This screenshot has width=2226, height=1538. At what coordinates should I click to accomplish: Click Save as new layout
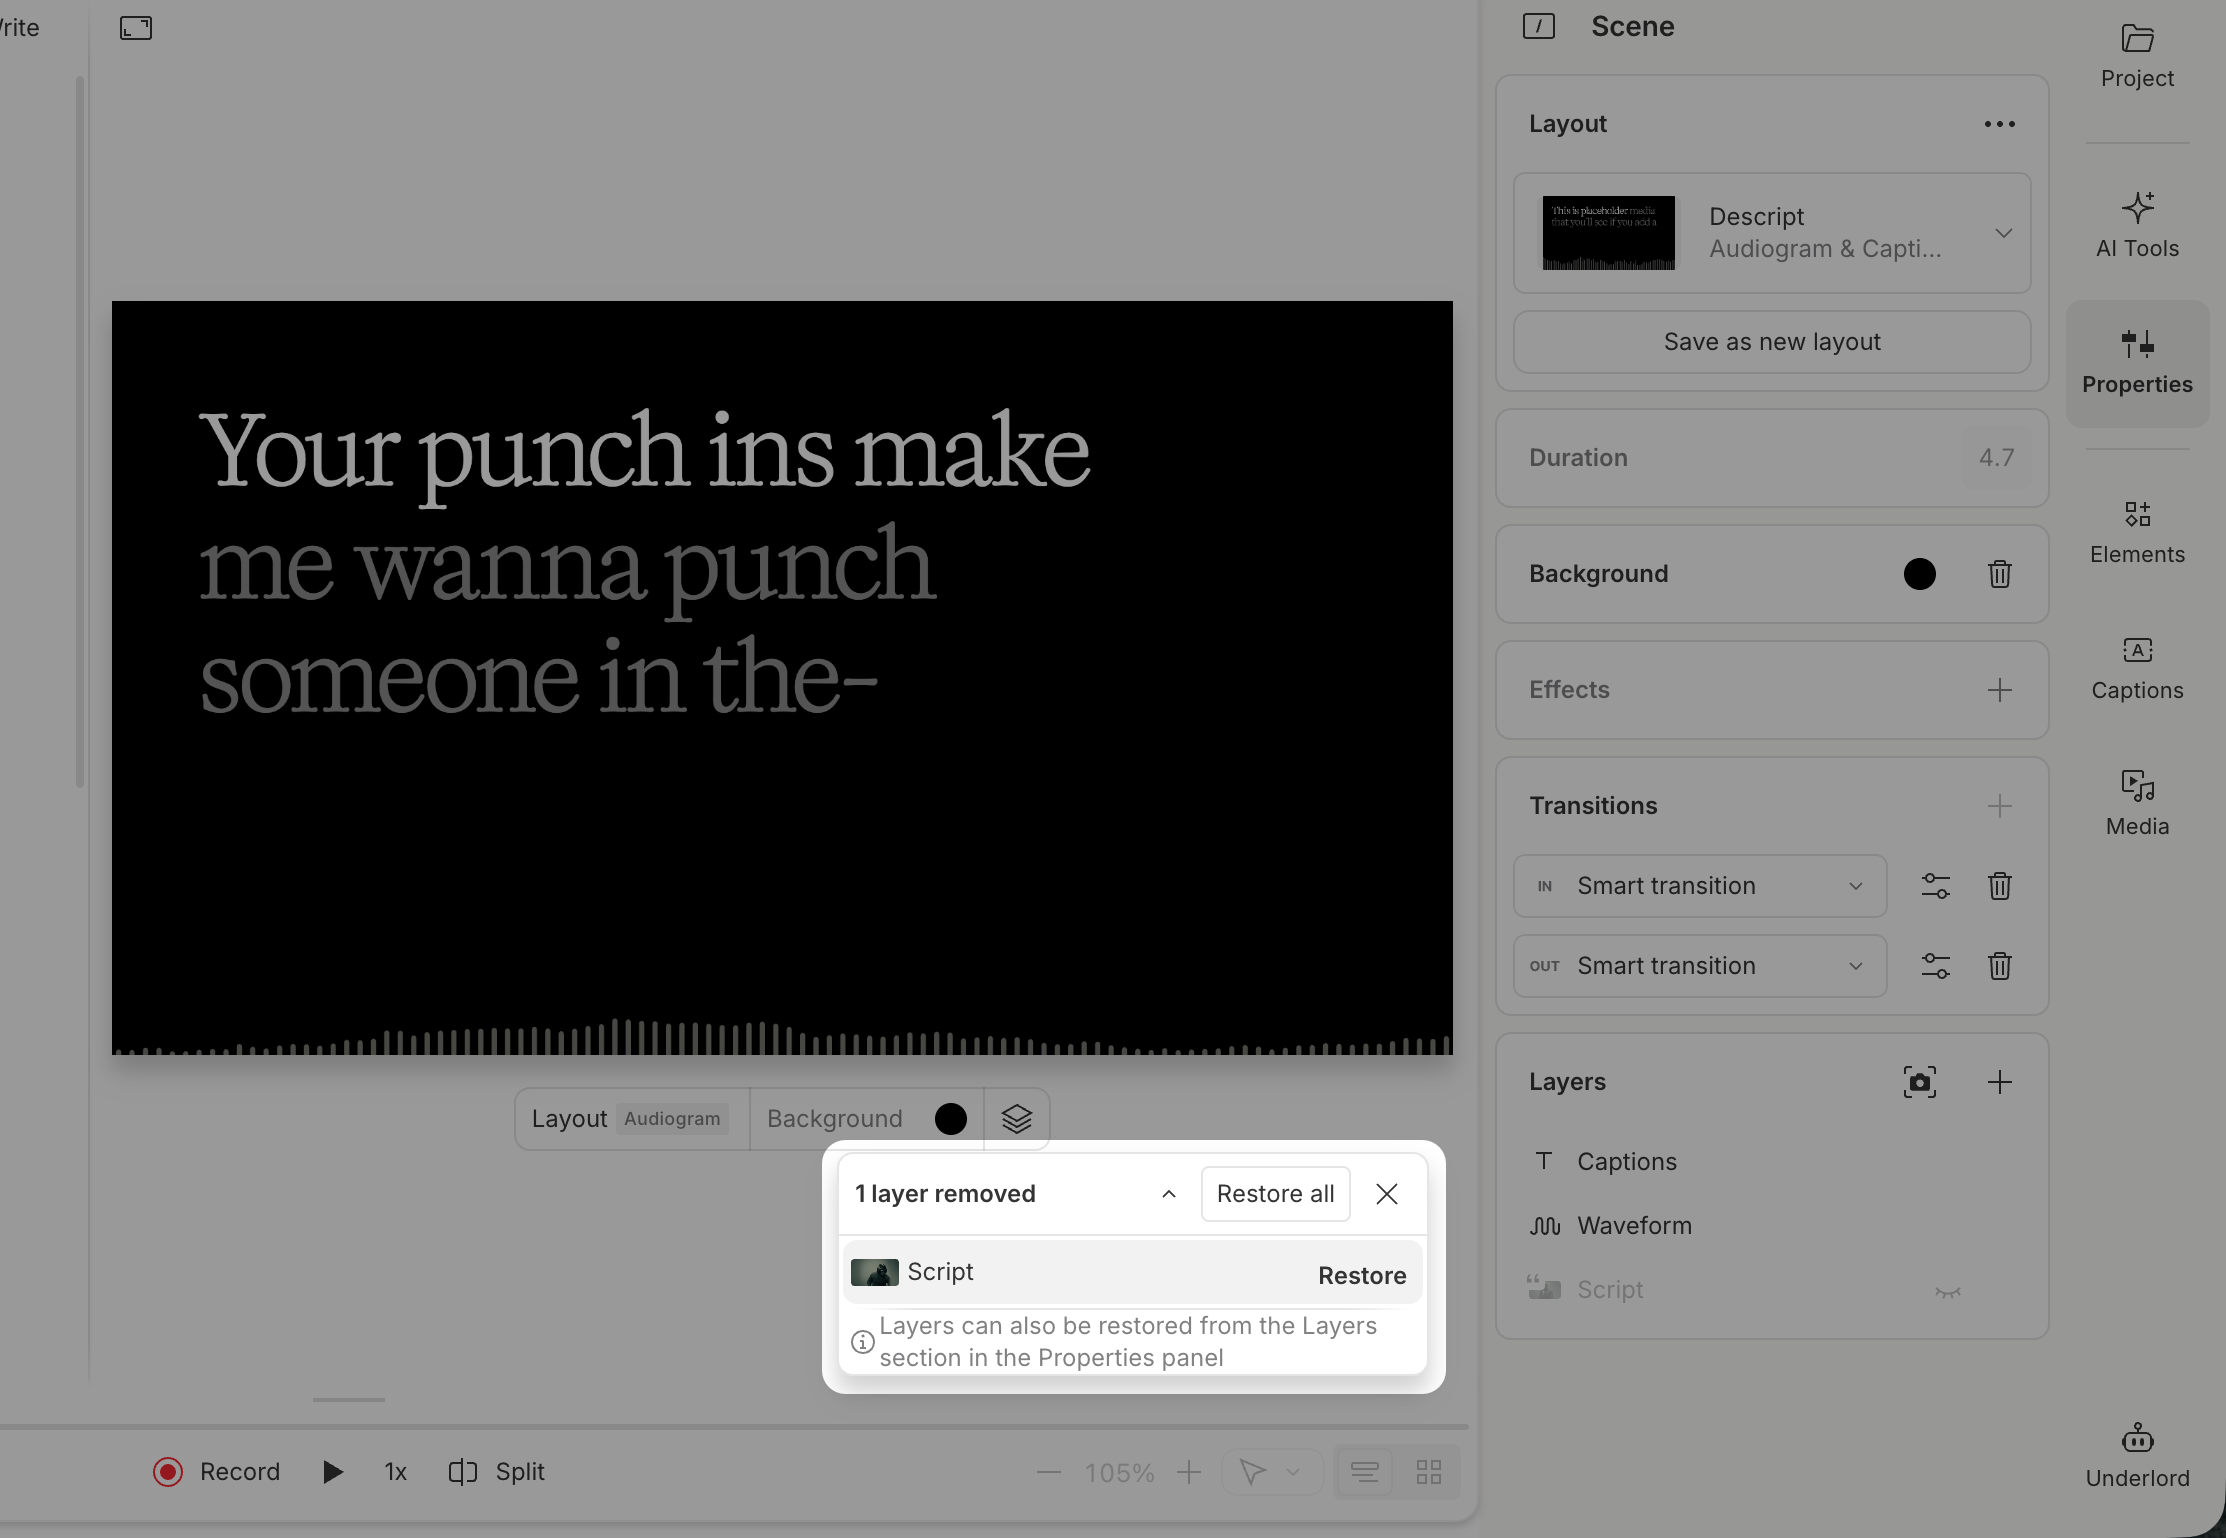coord(1771,341)
